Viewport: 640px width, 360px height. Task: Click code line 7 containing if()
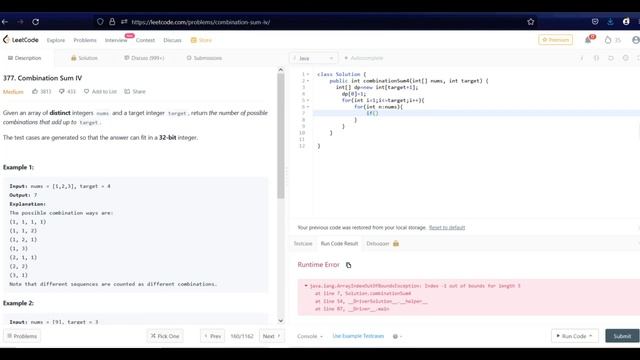(476, 113)
